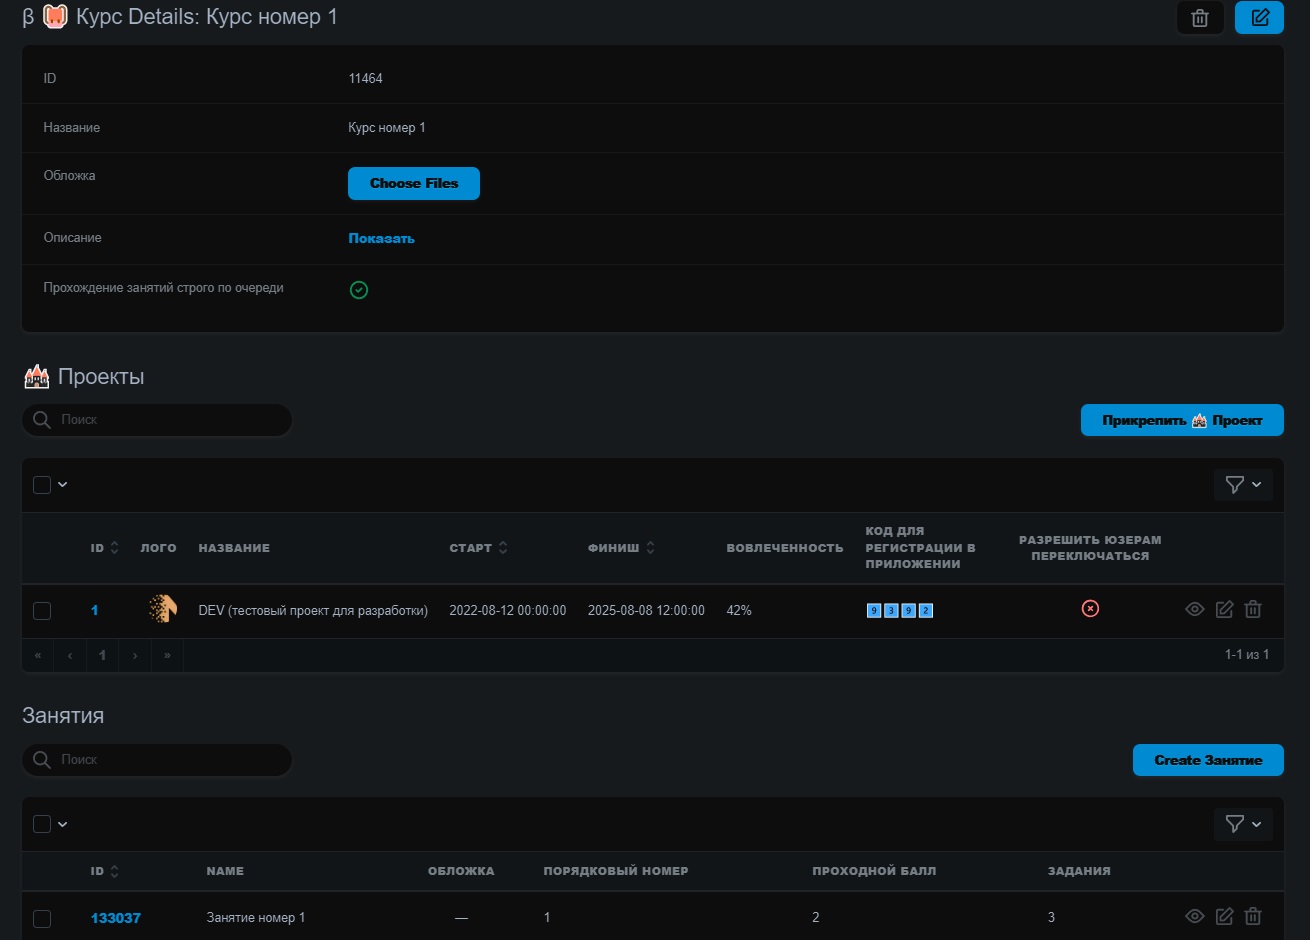The width and height of the screenshot is (1310, 940).
Task: Click the Показать description link
Action: click(x=381, y=239)
